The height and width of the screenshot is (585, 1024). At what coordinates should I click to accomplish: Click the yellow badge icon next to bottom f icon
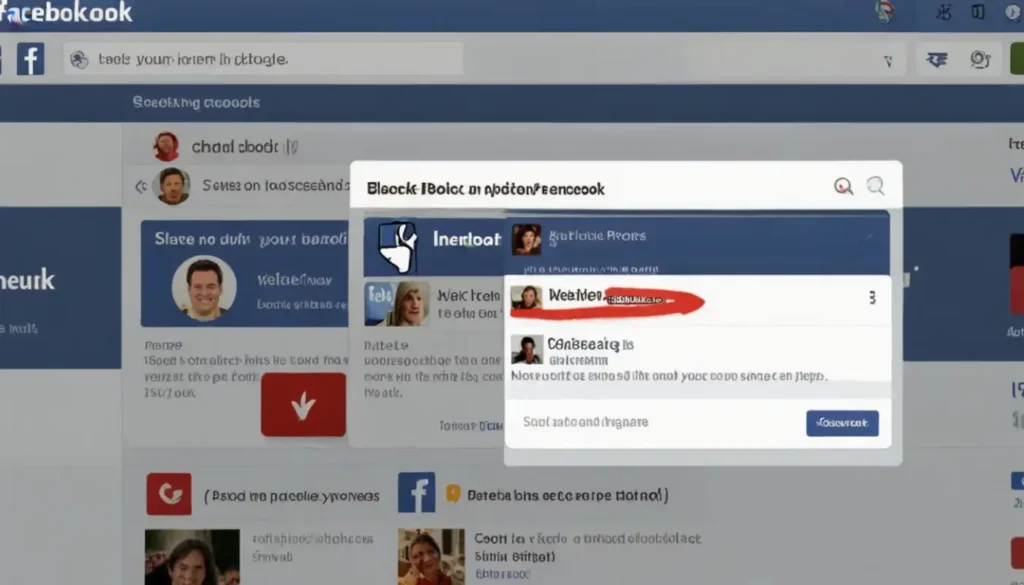(x=453, y=494)
